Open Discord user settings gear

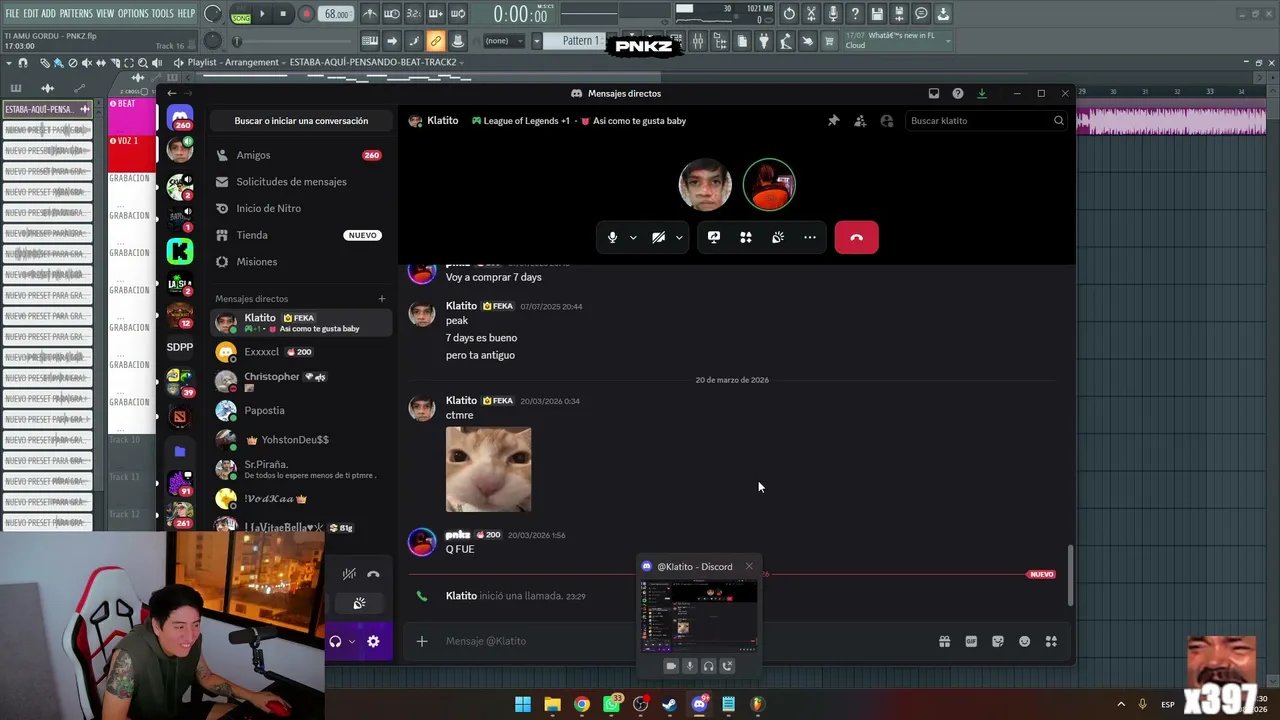[x=373, y=641]
